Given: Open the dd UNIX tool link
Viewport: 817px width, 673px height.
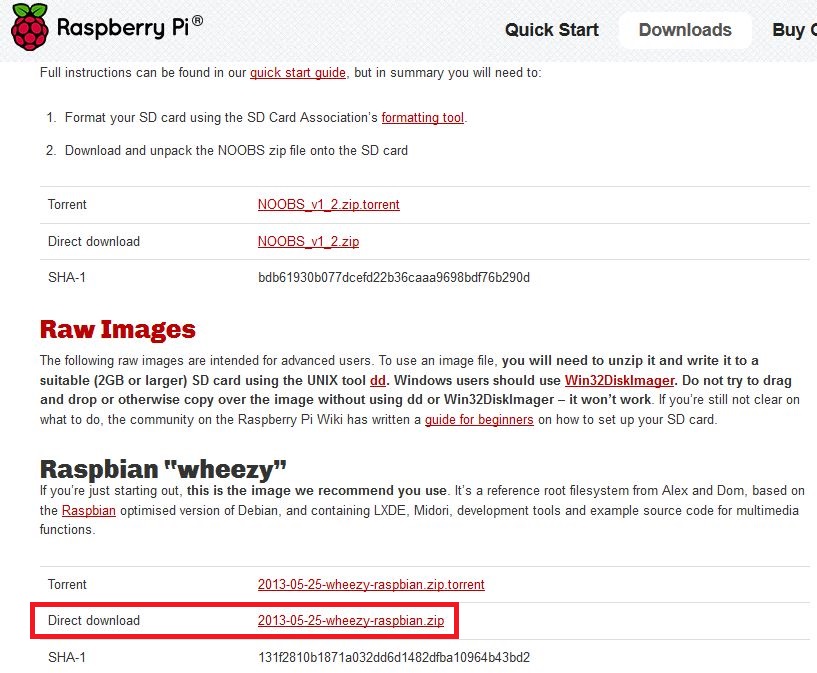Looking at the screenshot, I should (x=377, y=381).
